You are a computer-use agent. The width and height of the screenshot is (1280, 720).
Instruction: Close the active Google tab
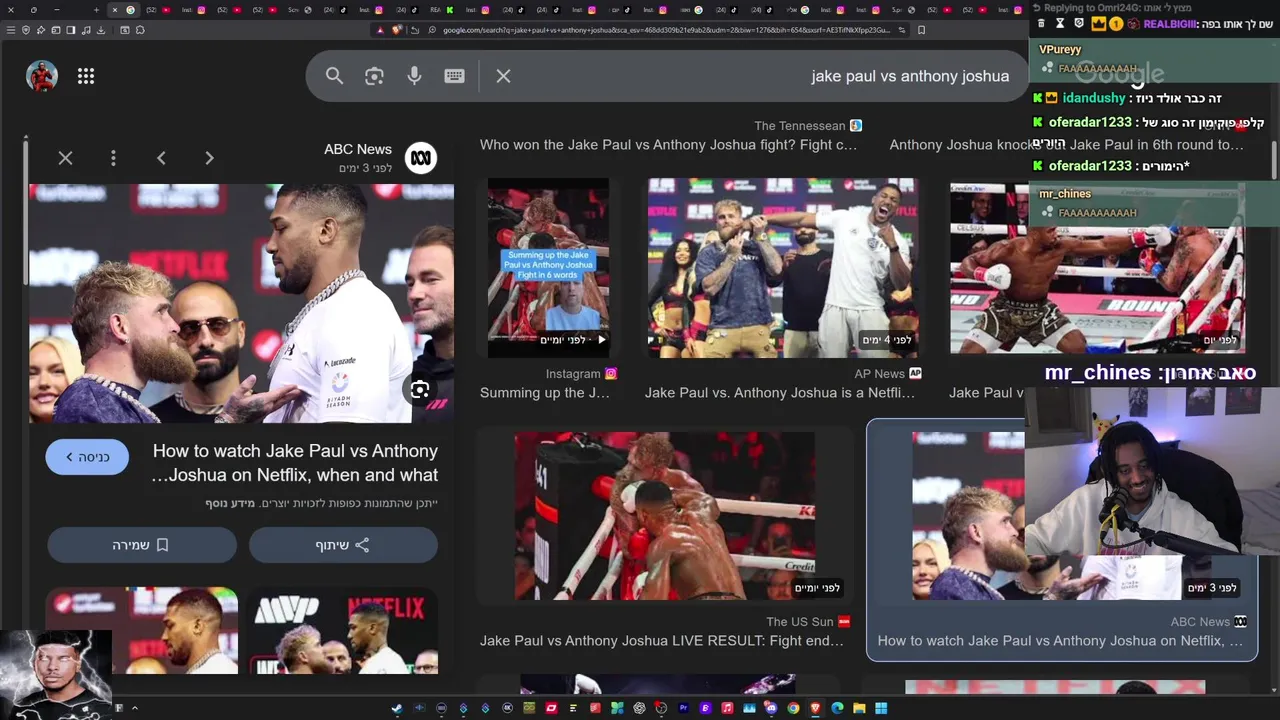pos(115,10)
